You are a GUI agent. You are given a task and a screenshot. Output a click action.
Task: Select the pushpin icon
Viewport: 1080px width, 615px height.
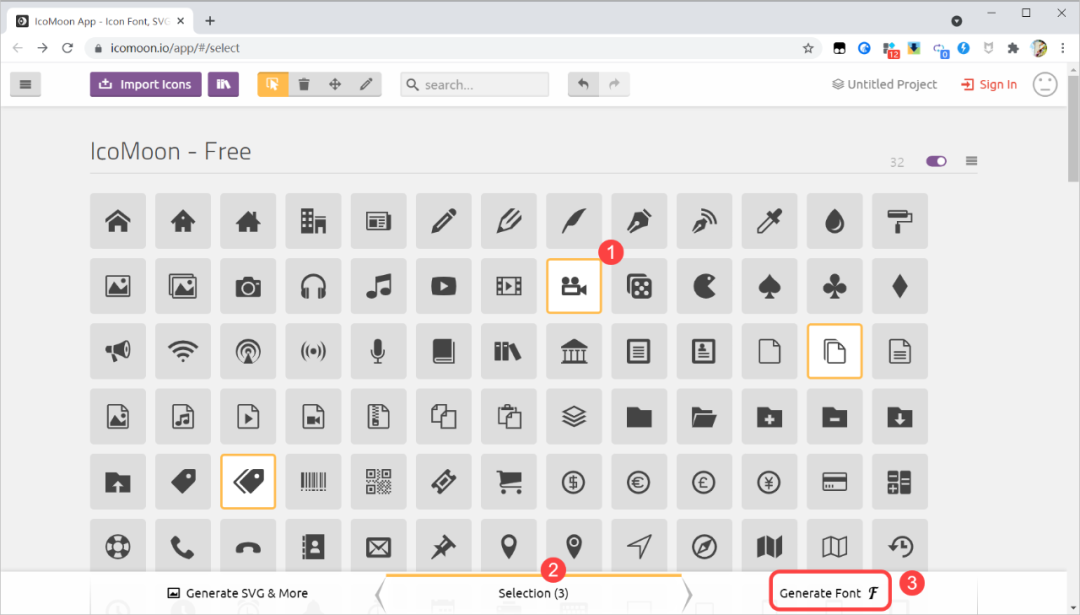click(x=444, y=546)
